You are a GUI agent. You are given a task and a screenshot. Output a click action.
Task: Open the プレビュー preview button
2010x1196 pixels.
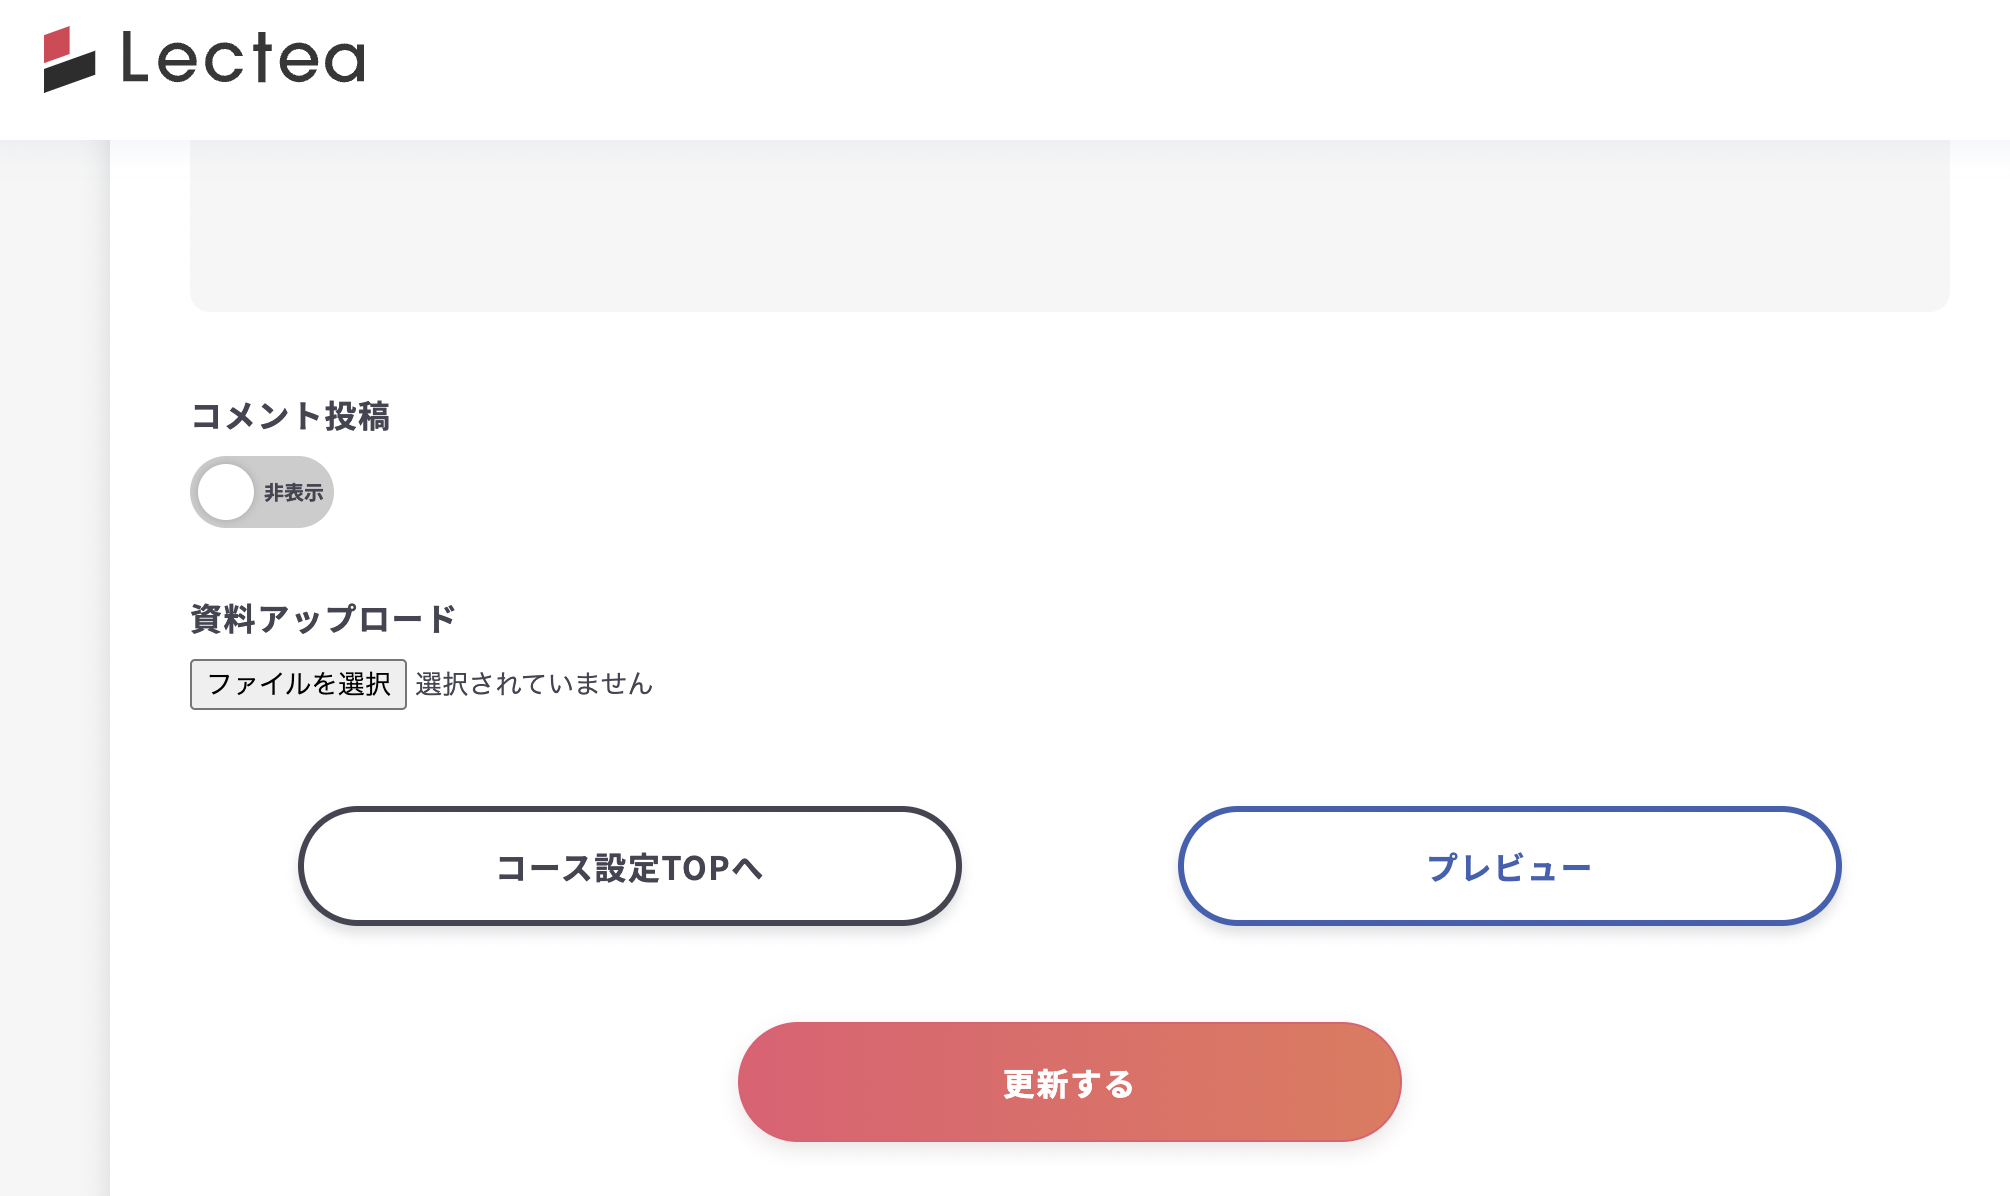pyautogui.click(x=1509, y=866)
